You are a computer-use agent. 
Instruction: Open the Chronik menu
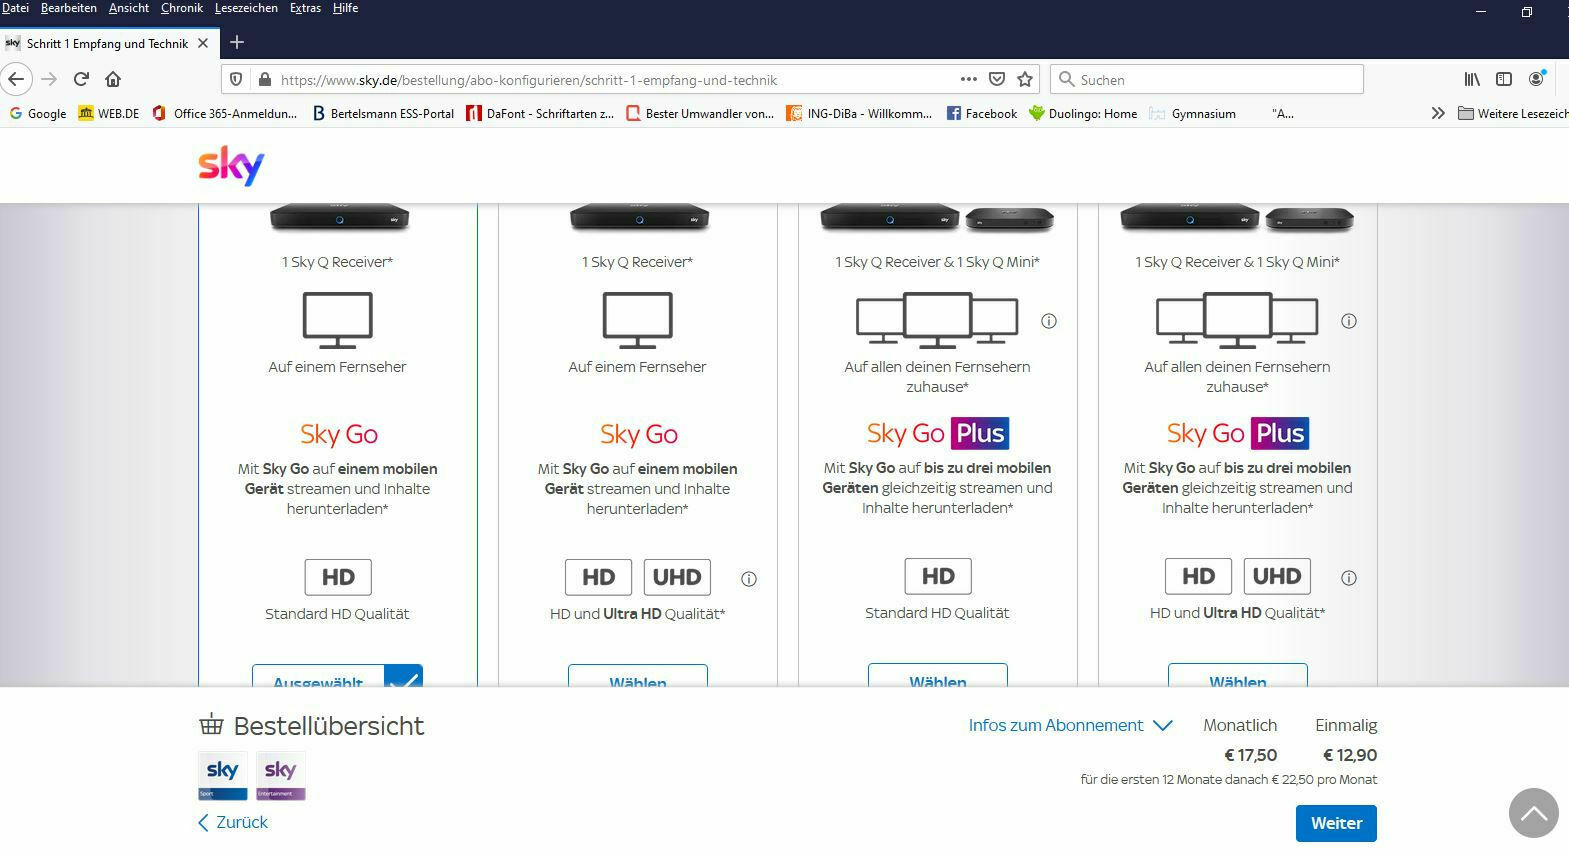pos(182,8)
